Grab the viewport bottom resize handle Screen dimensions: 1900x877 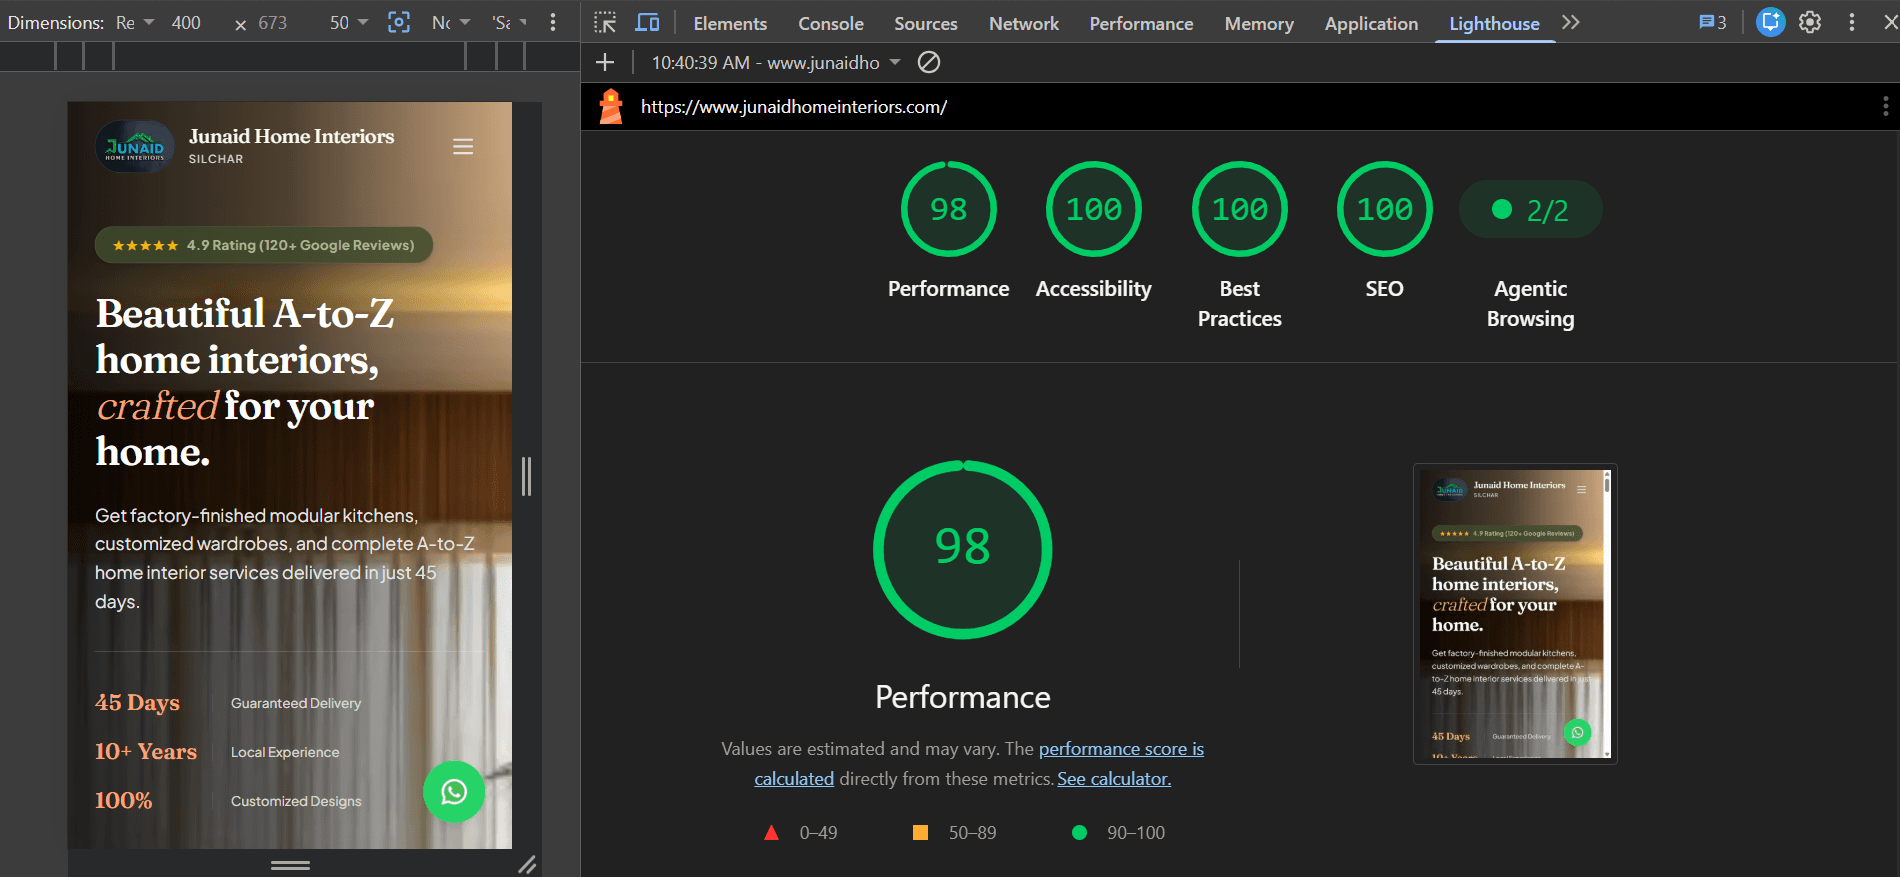pyautogui.click(x=290, y=865)
